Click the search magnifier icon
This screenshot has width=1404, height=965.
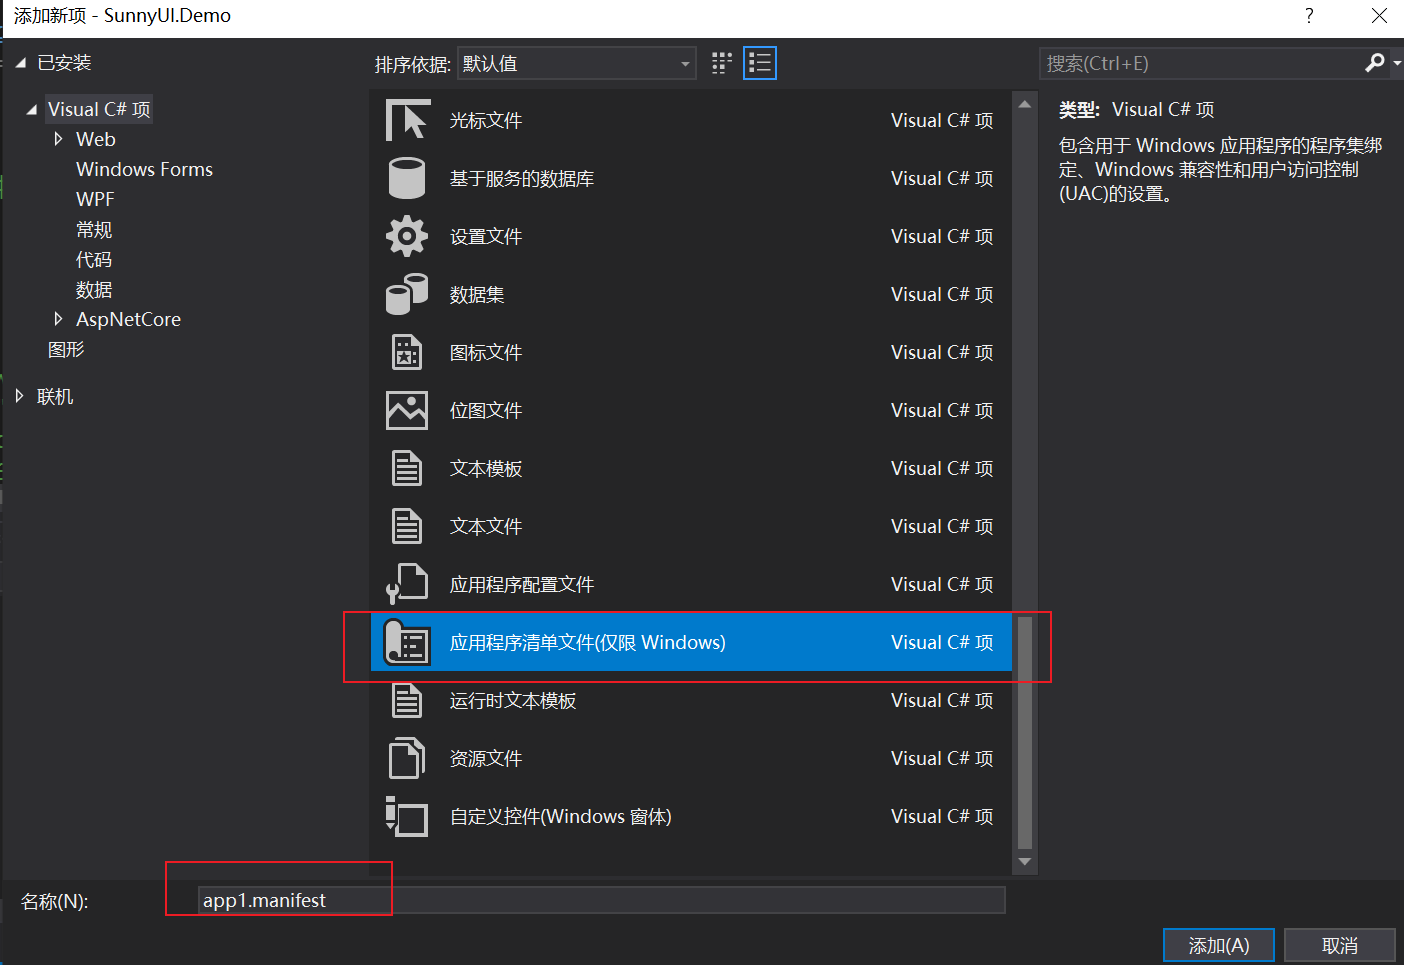coord(1375,63)
